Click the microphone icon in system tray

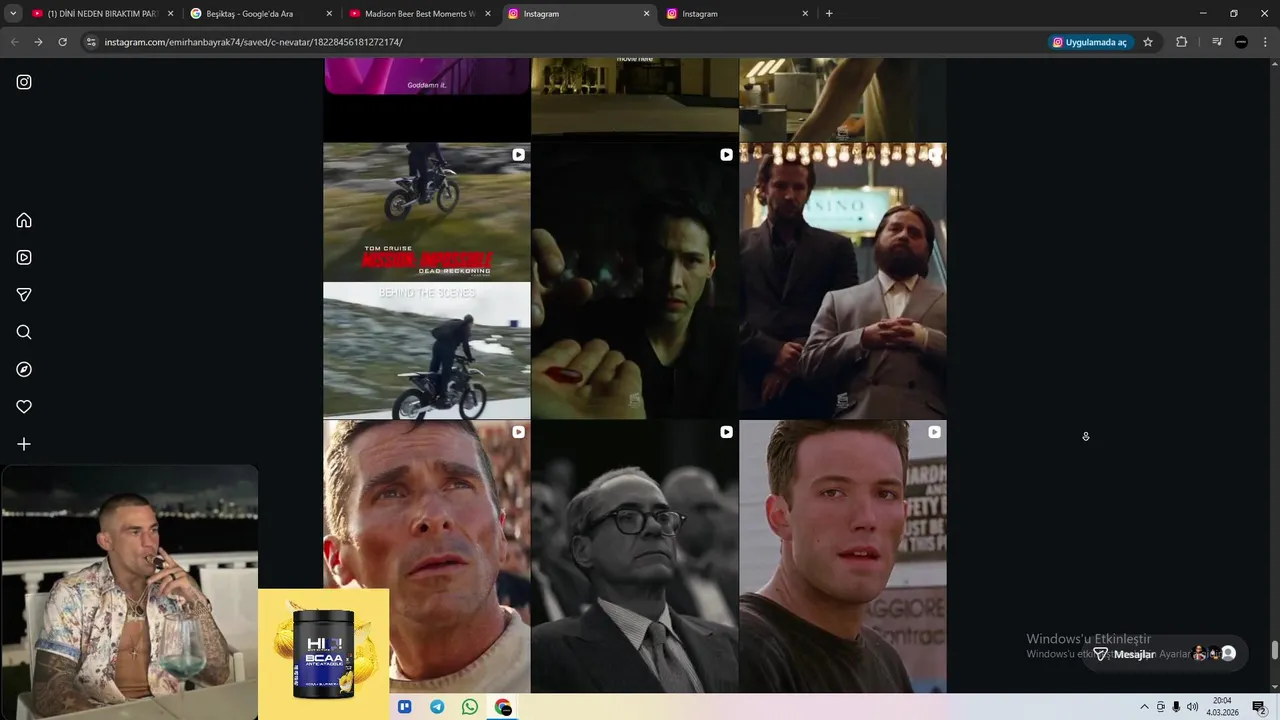point(1176,707)
